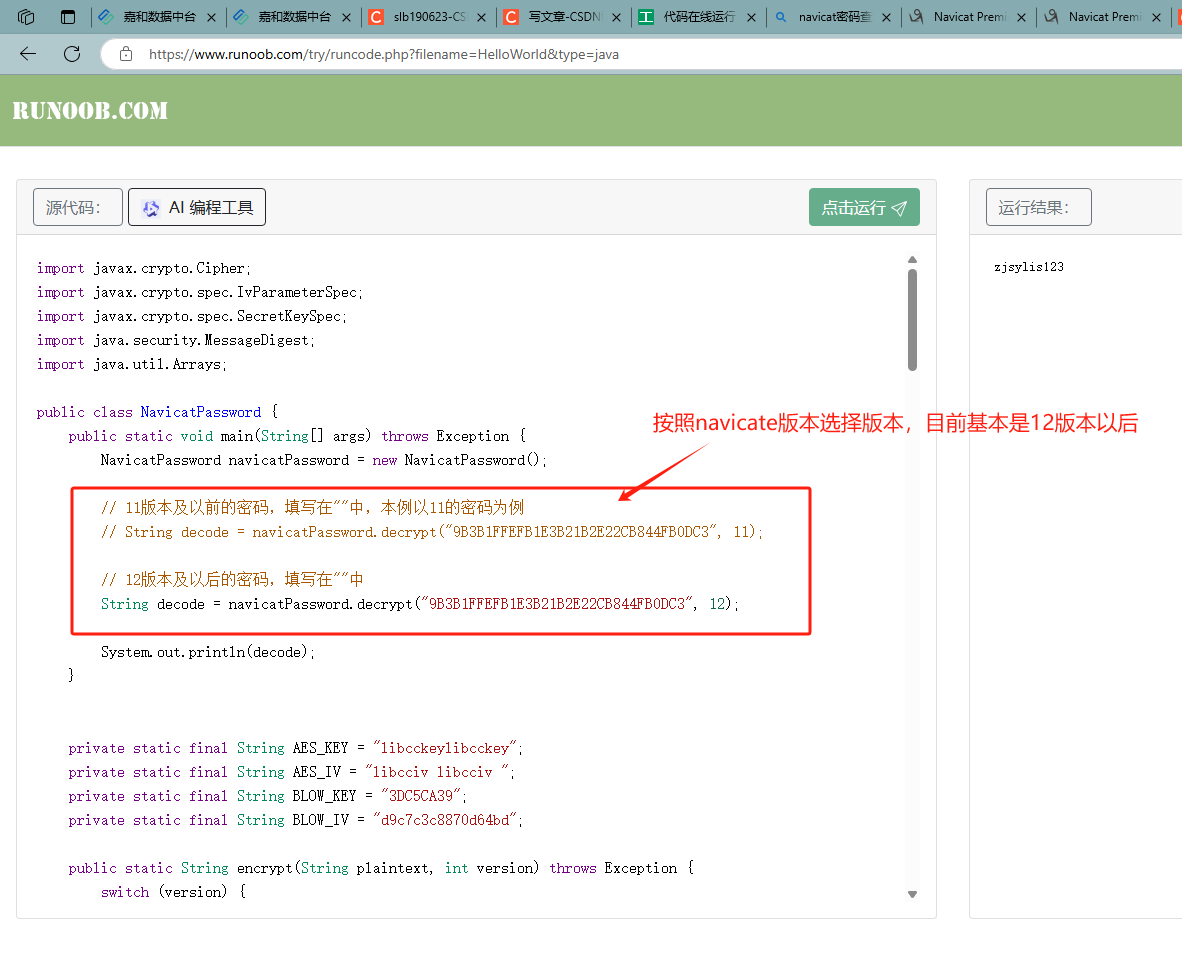
Task: Click the new NavicatPassword() line
Action: pyautogui.click(x=323, y=461)
